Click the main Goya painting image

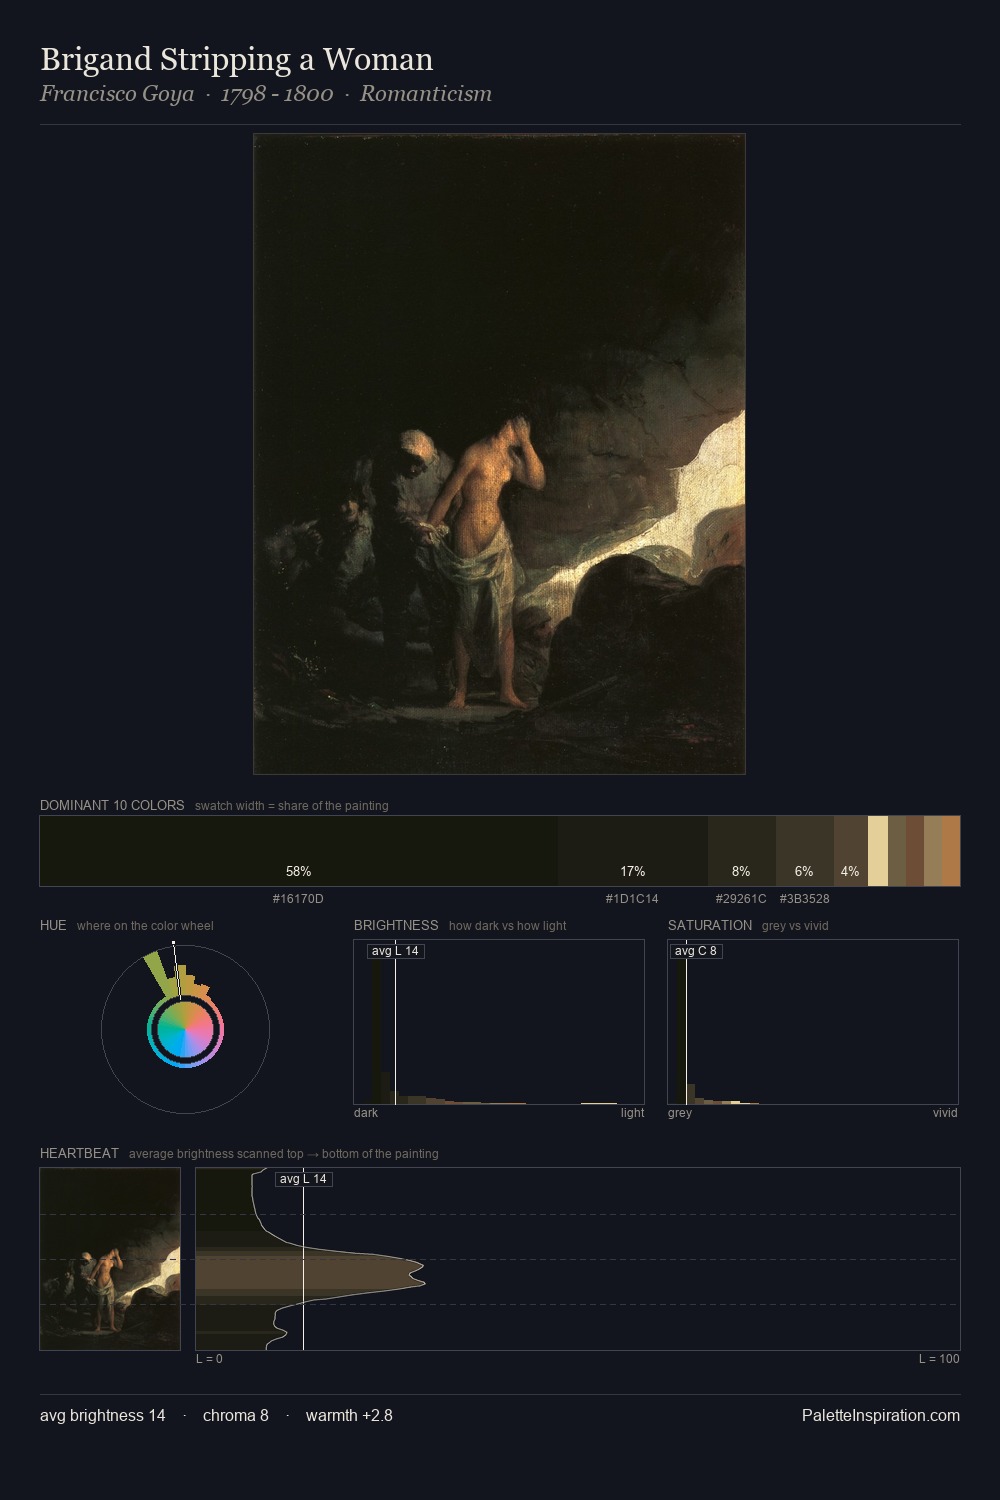[x=499, y=454]
